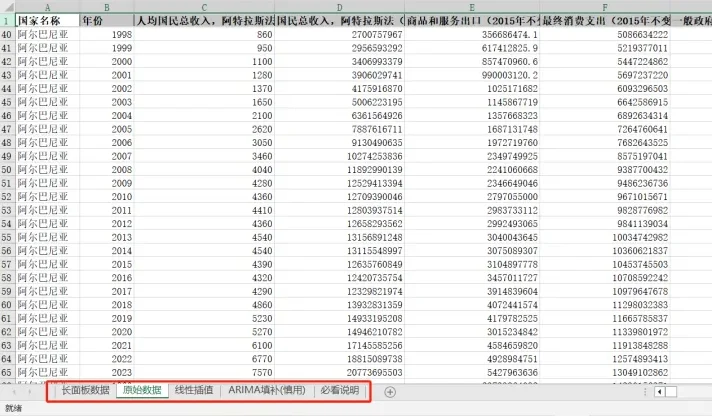The height and width of the screenshot is (416, 712).
Task: Select column E header
Action: pos(472,7)
